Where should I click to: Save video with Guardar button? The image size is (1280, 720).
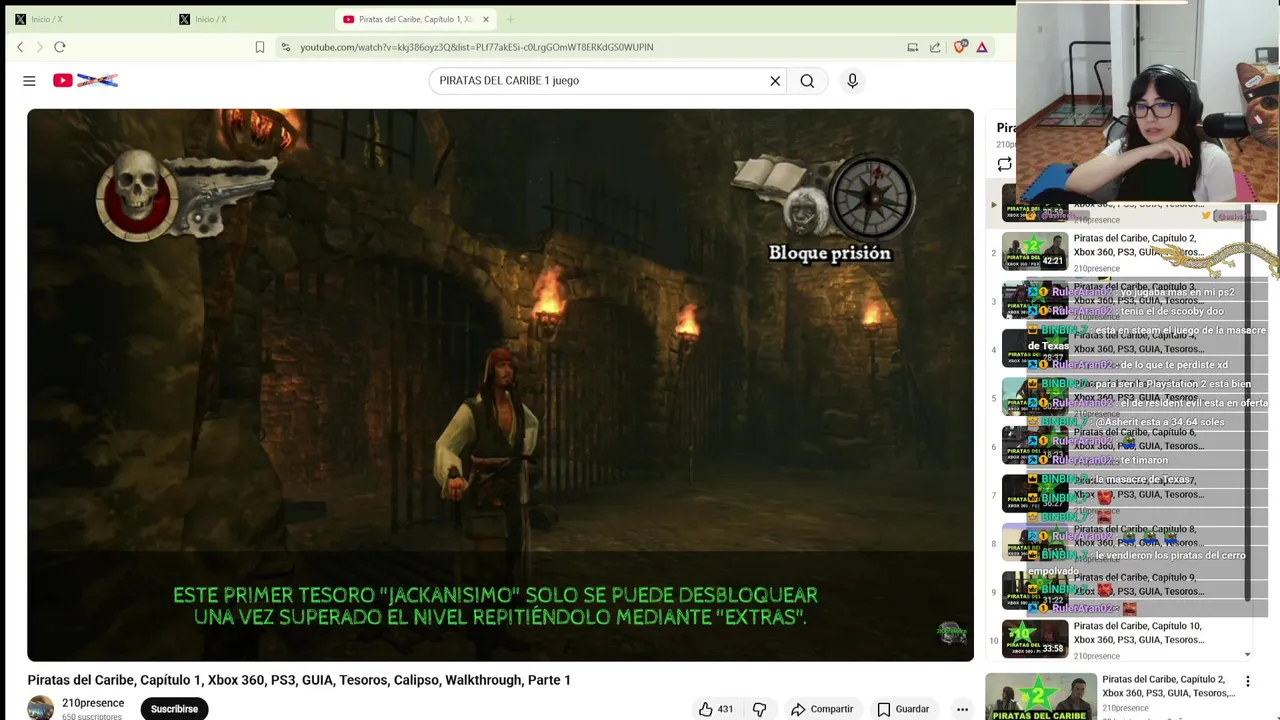[x=904, y=709]
